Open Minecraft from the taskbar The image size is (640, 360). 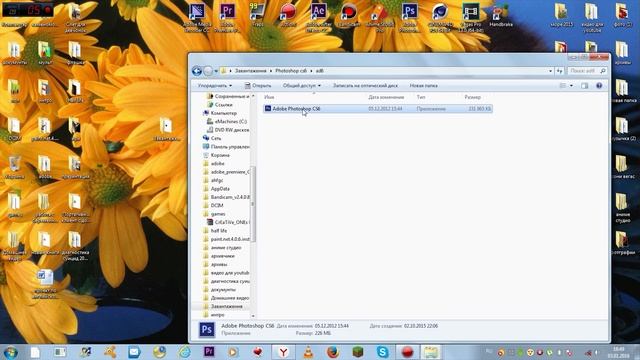click(x=358, y=352)
